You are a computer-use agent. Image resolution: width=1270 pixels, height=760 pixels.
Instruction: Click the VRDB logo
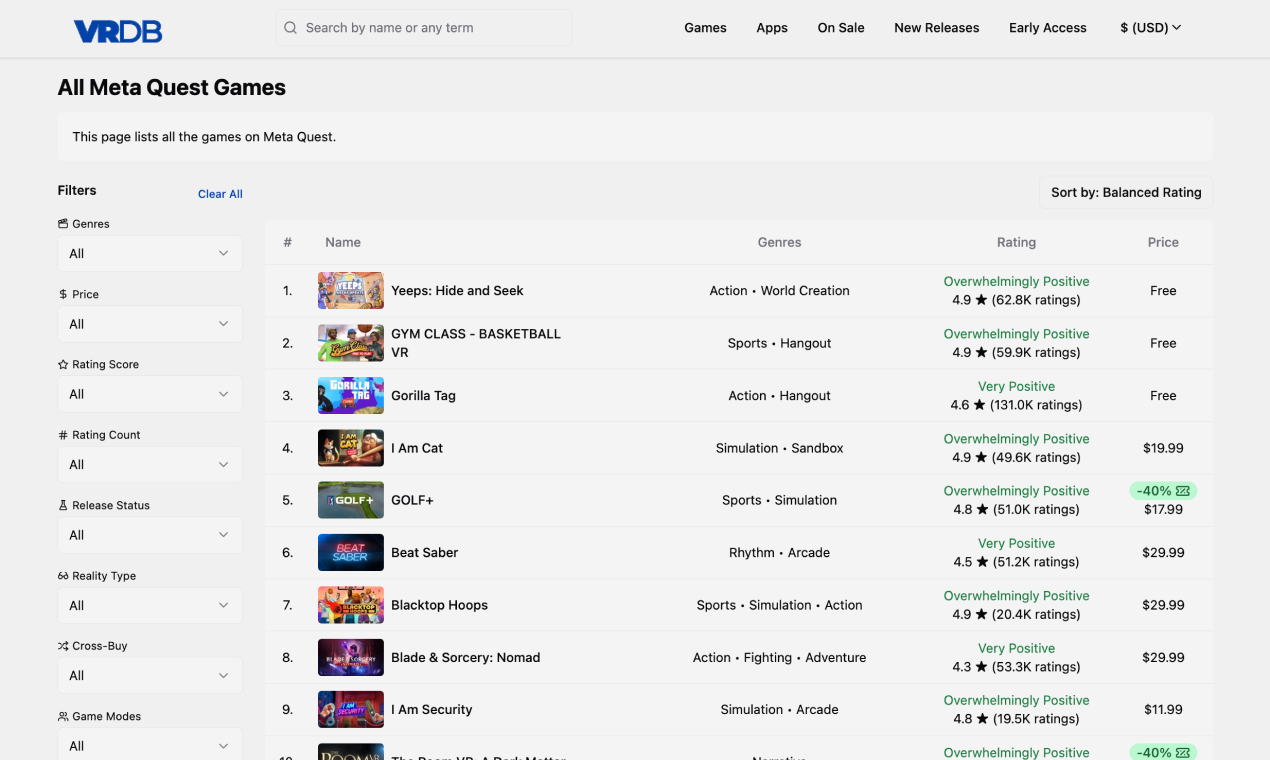click(118, 31)
